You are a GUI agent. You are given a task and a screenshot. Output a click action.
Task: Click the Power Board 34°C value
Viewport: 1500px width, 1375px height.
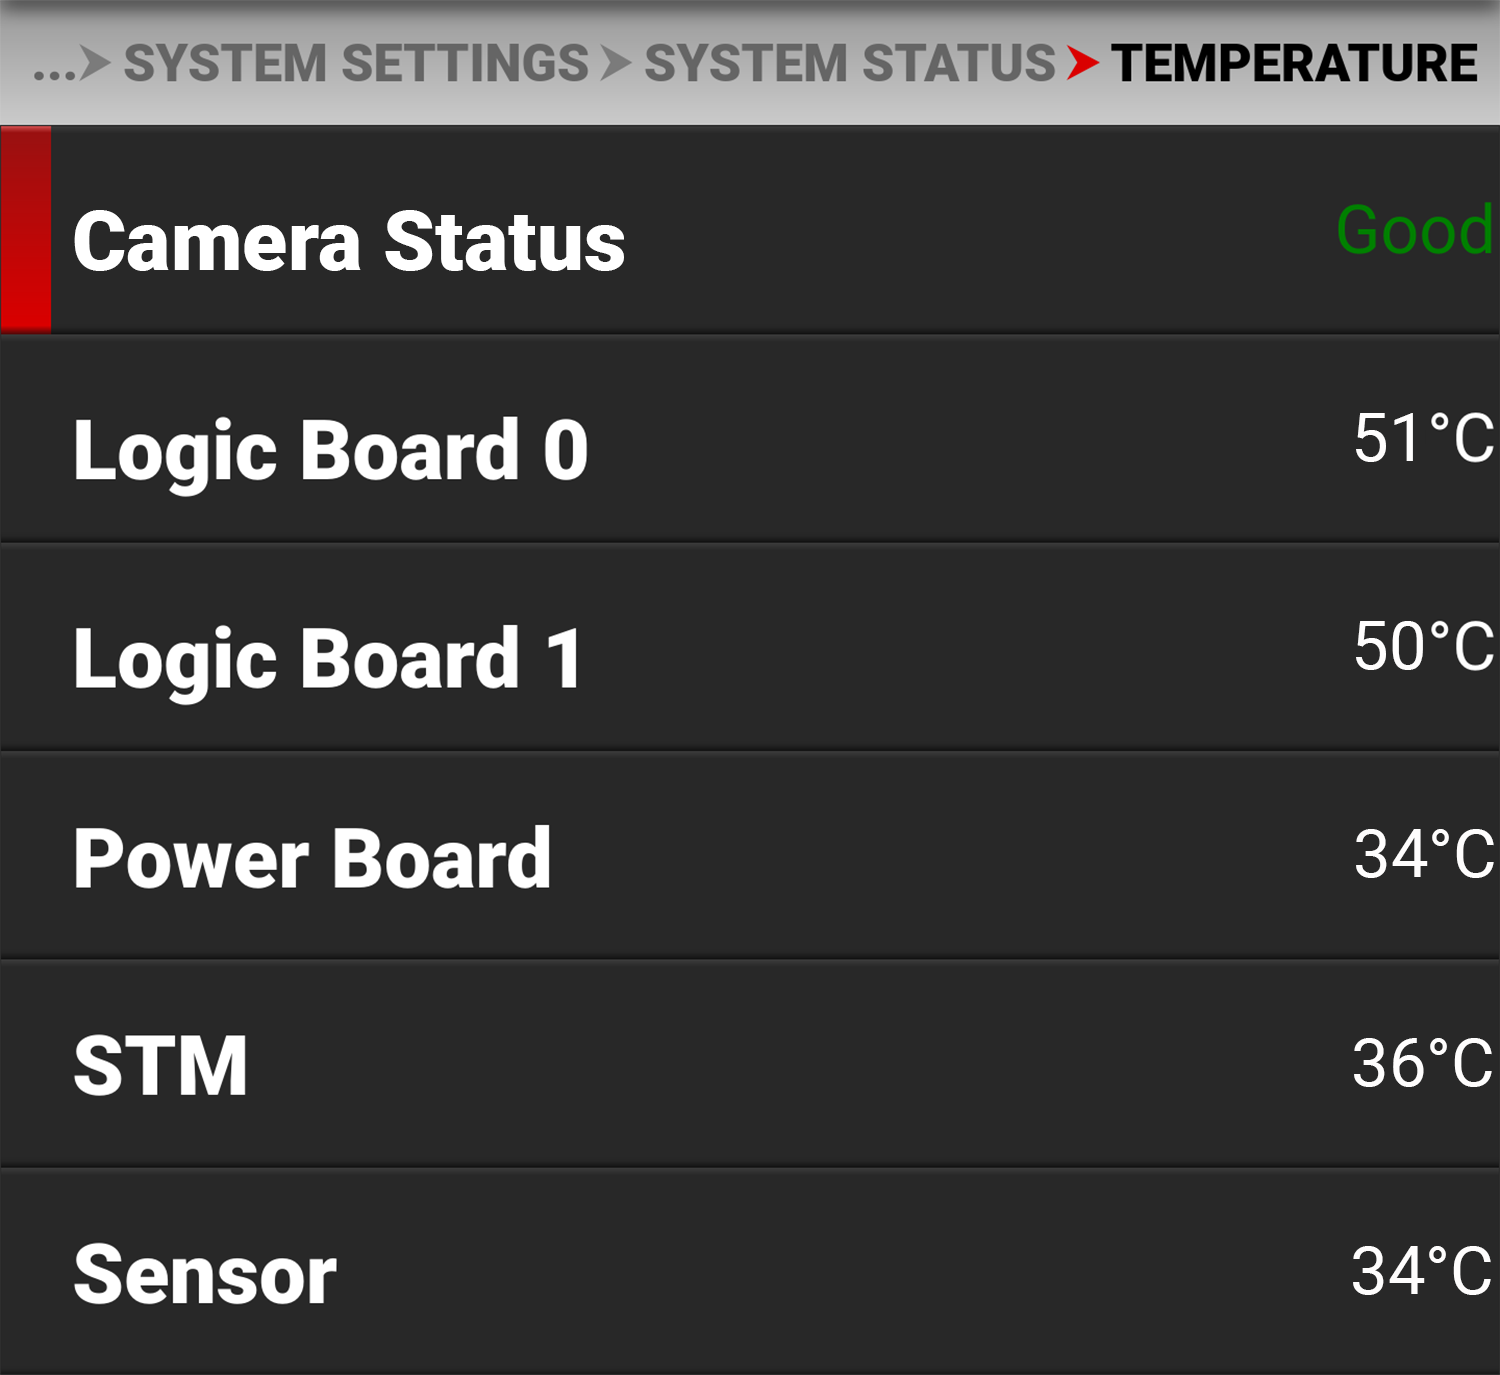1423,854
